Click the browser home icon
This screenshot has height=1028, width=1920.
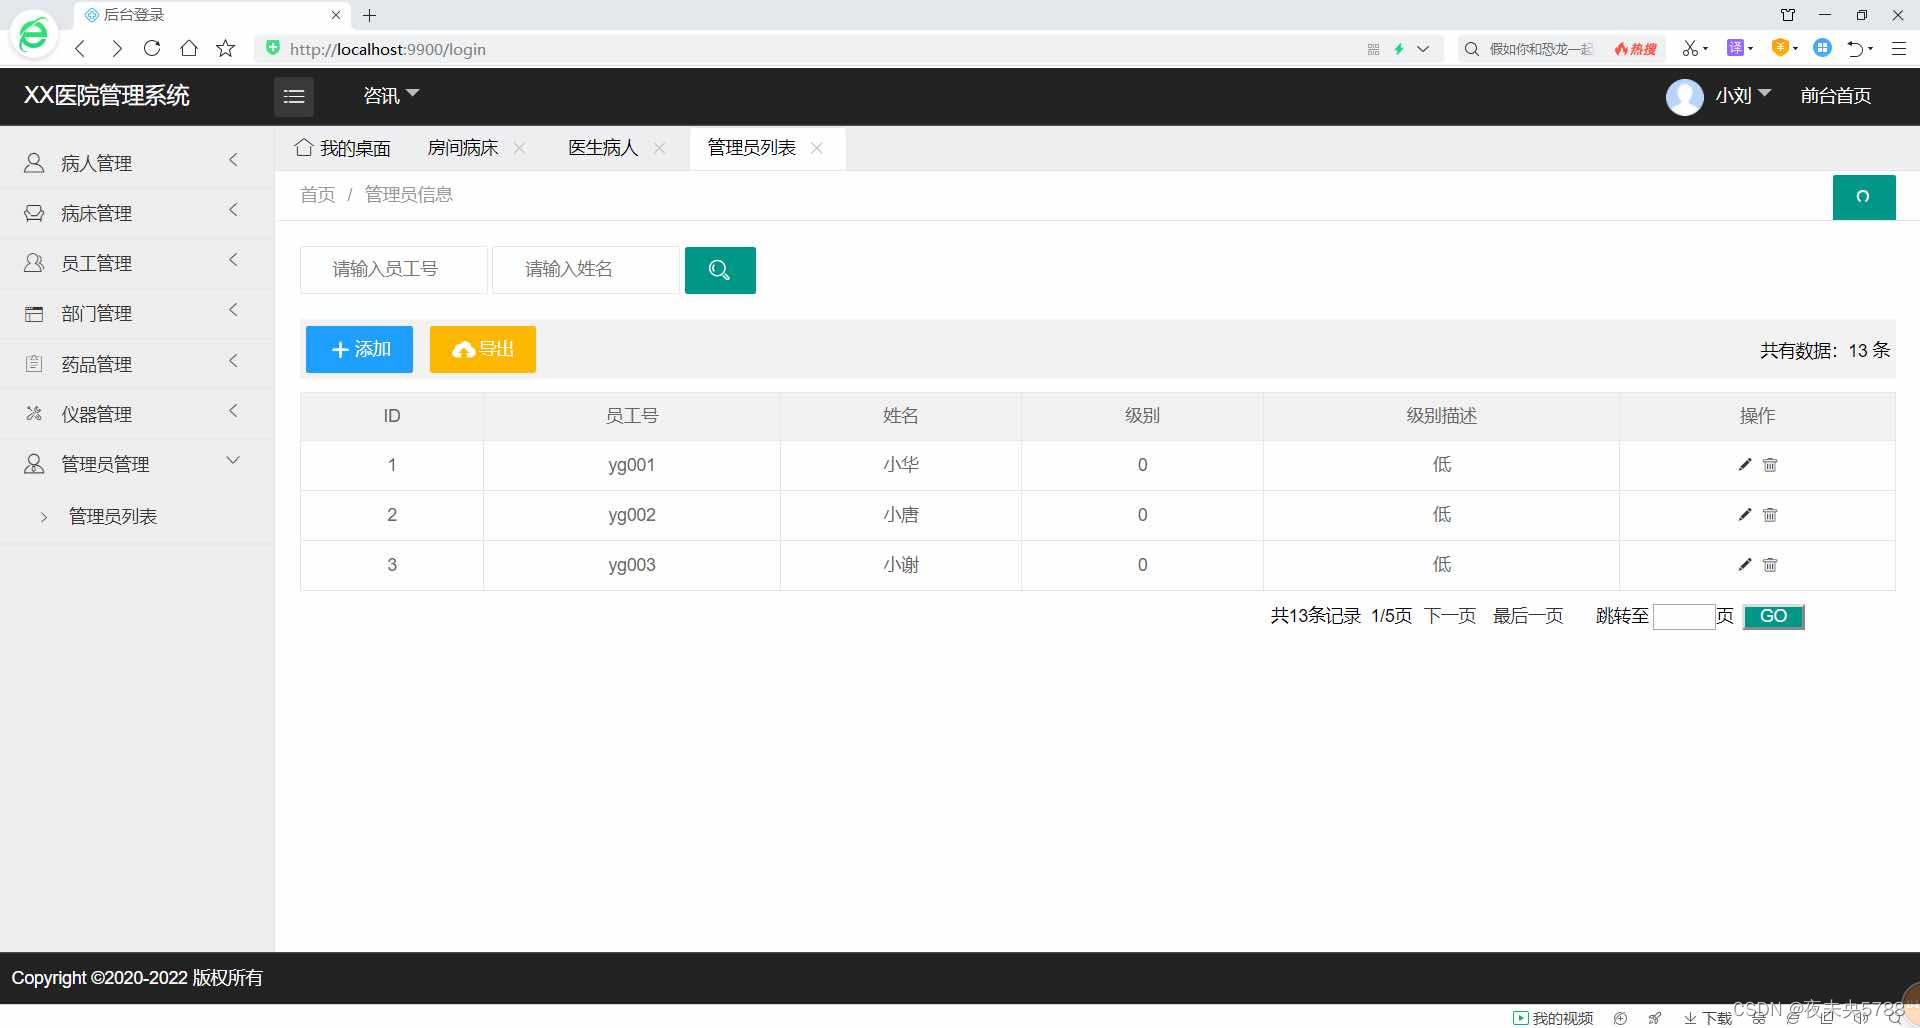[189, 48]
